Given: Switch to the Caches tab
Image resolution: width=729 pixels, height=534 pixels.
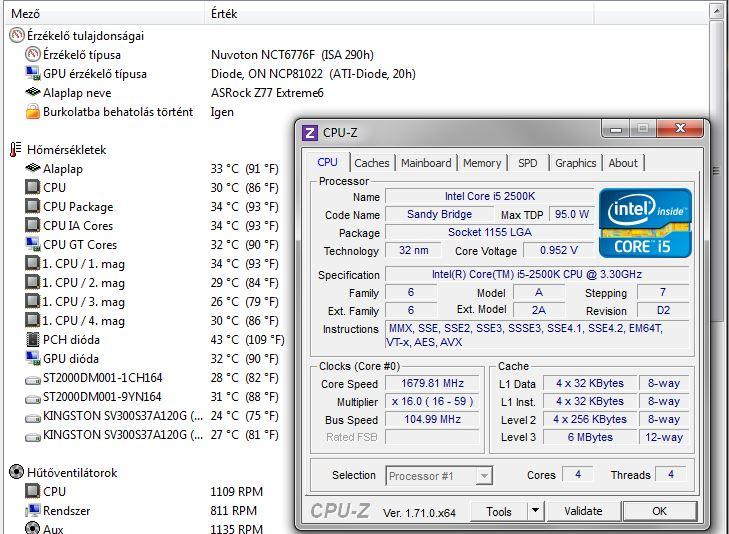Looking at the screenshot, I should (371, 163).
